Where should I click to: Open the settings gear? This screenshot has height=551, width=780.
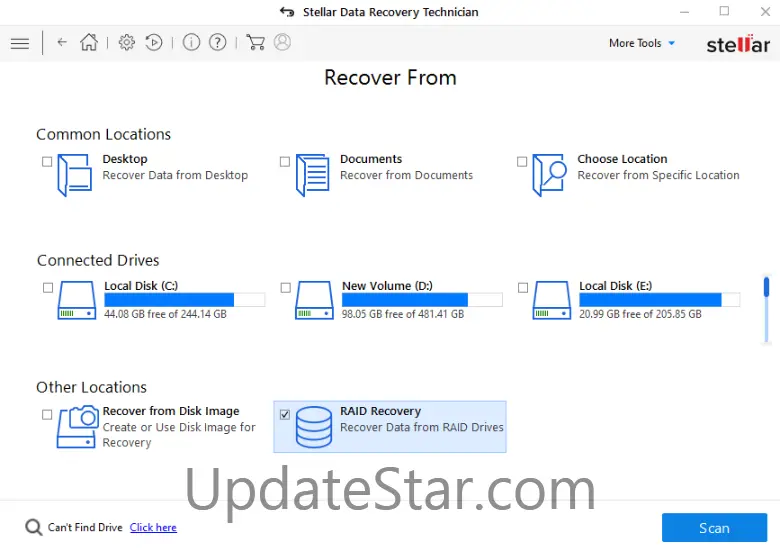tap(126, 43)
